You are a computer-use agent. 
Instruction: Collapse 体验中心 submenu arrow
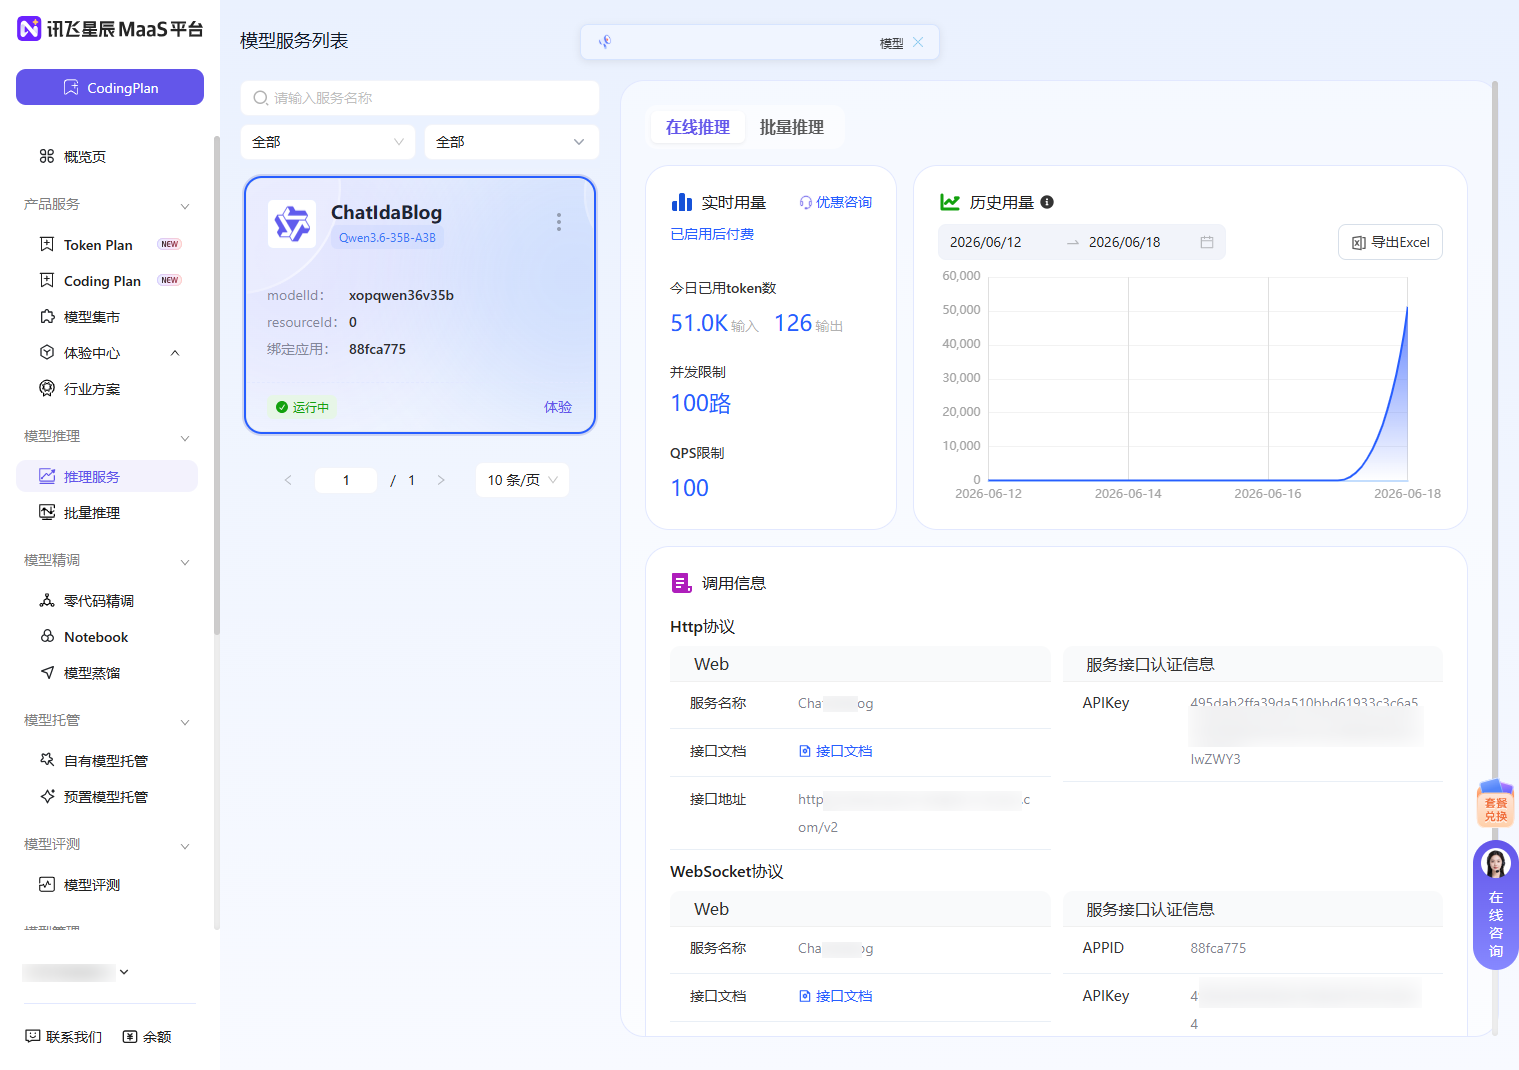click(175, 353)
